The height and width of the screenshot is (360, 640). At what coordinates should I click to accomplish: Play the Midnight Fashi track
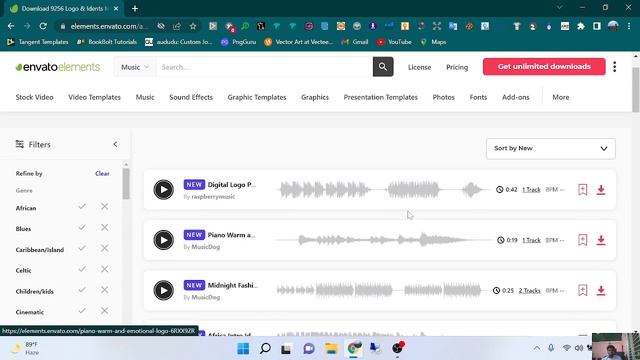coord(164,290)
